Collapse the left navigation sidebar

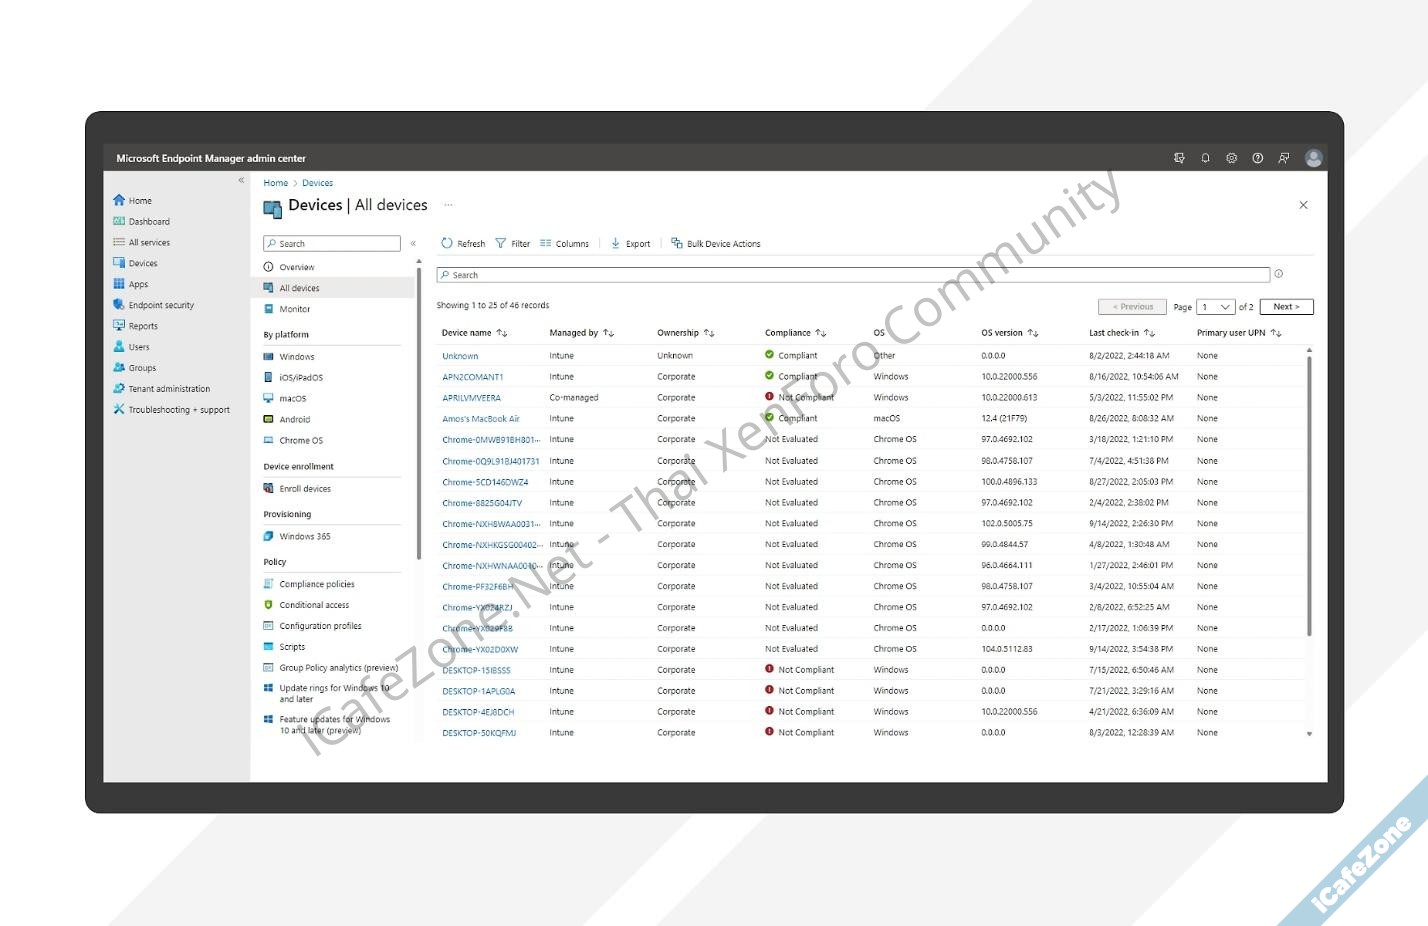click(x=241, y=181)
